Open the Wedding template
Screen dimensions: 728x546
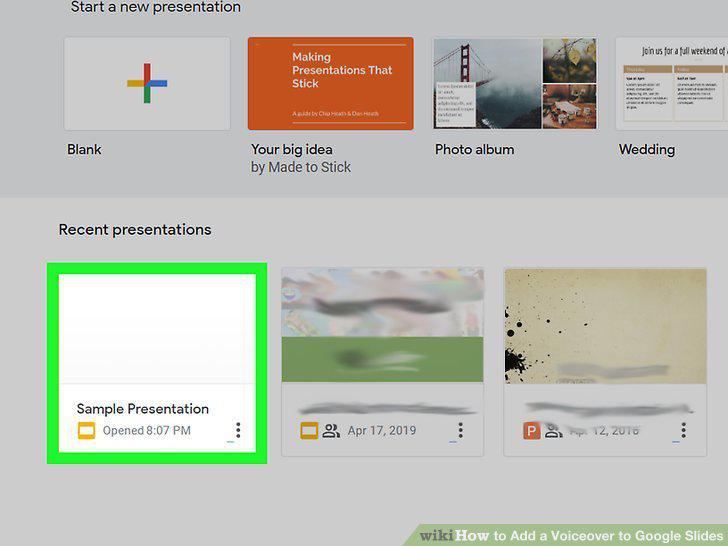click(672, 84)
